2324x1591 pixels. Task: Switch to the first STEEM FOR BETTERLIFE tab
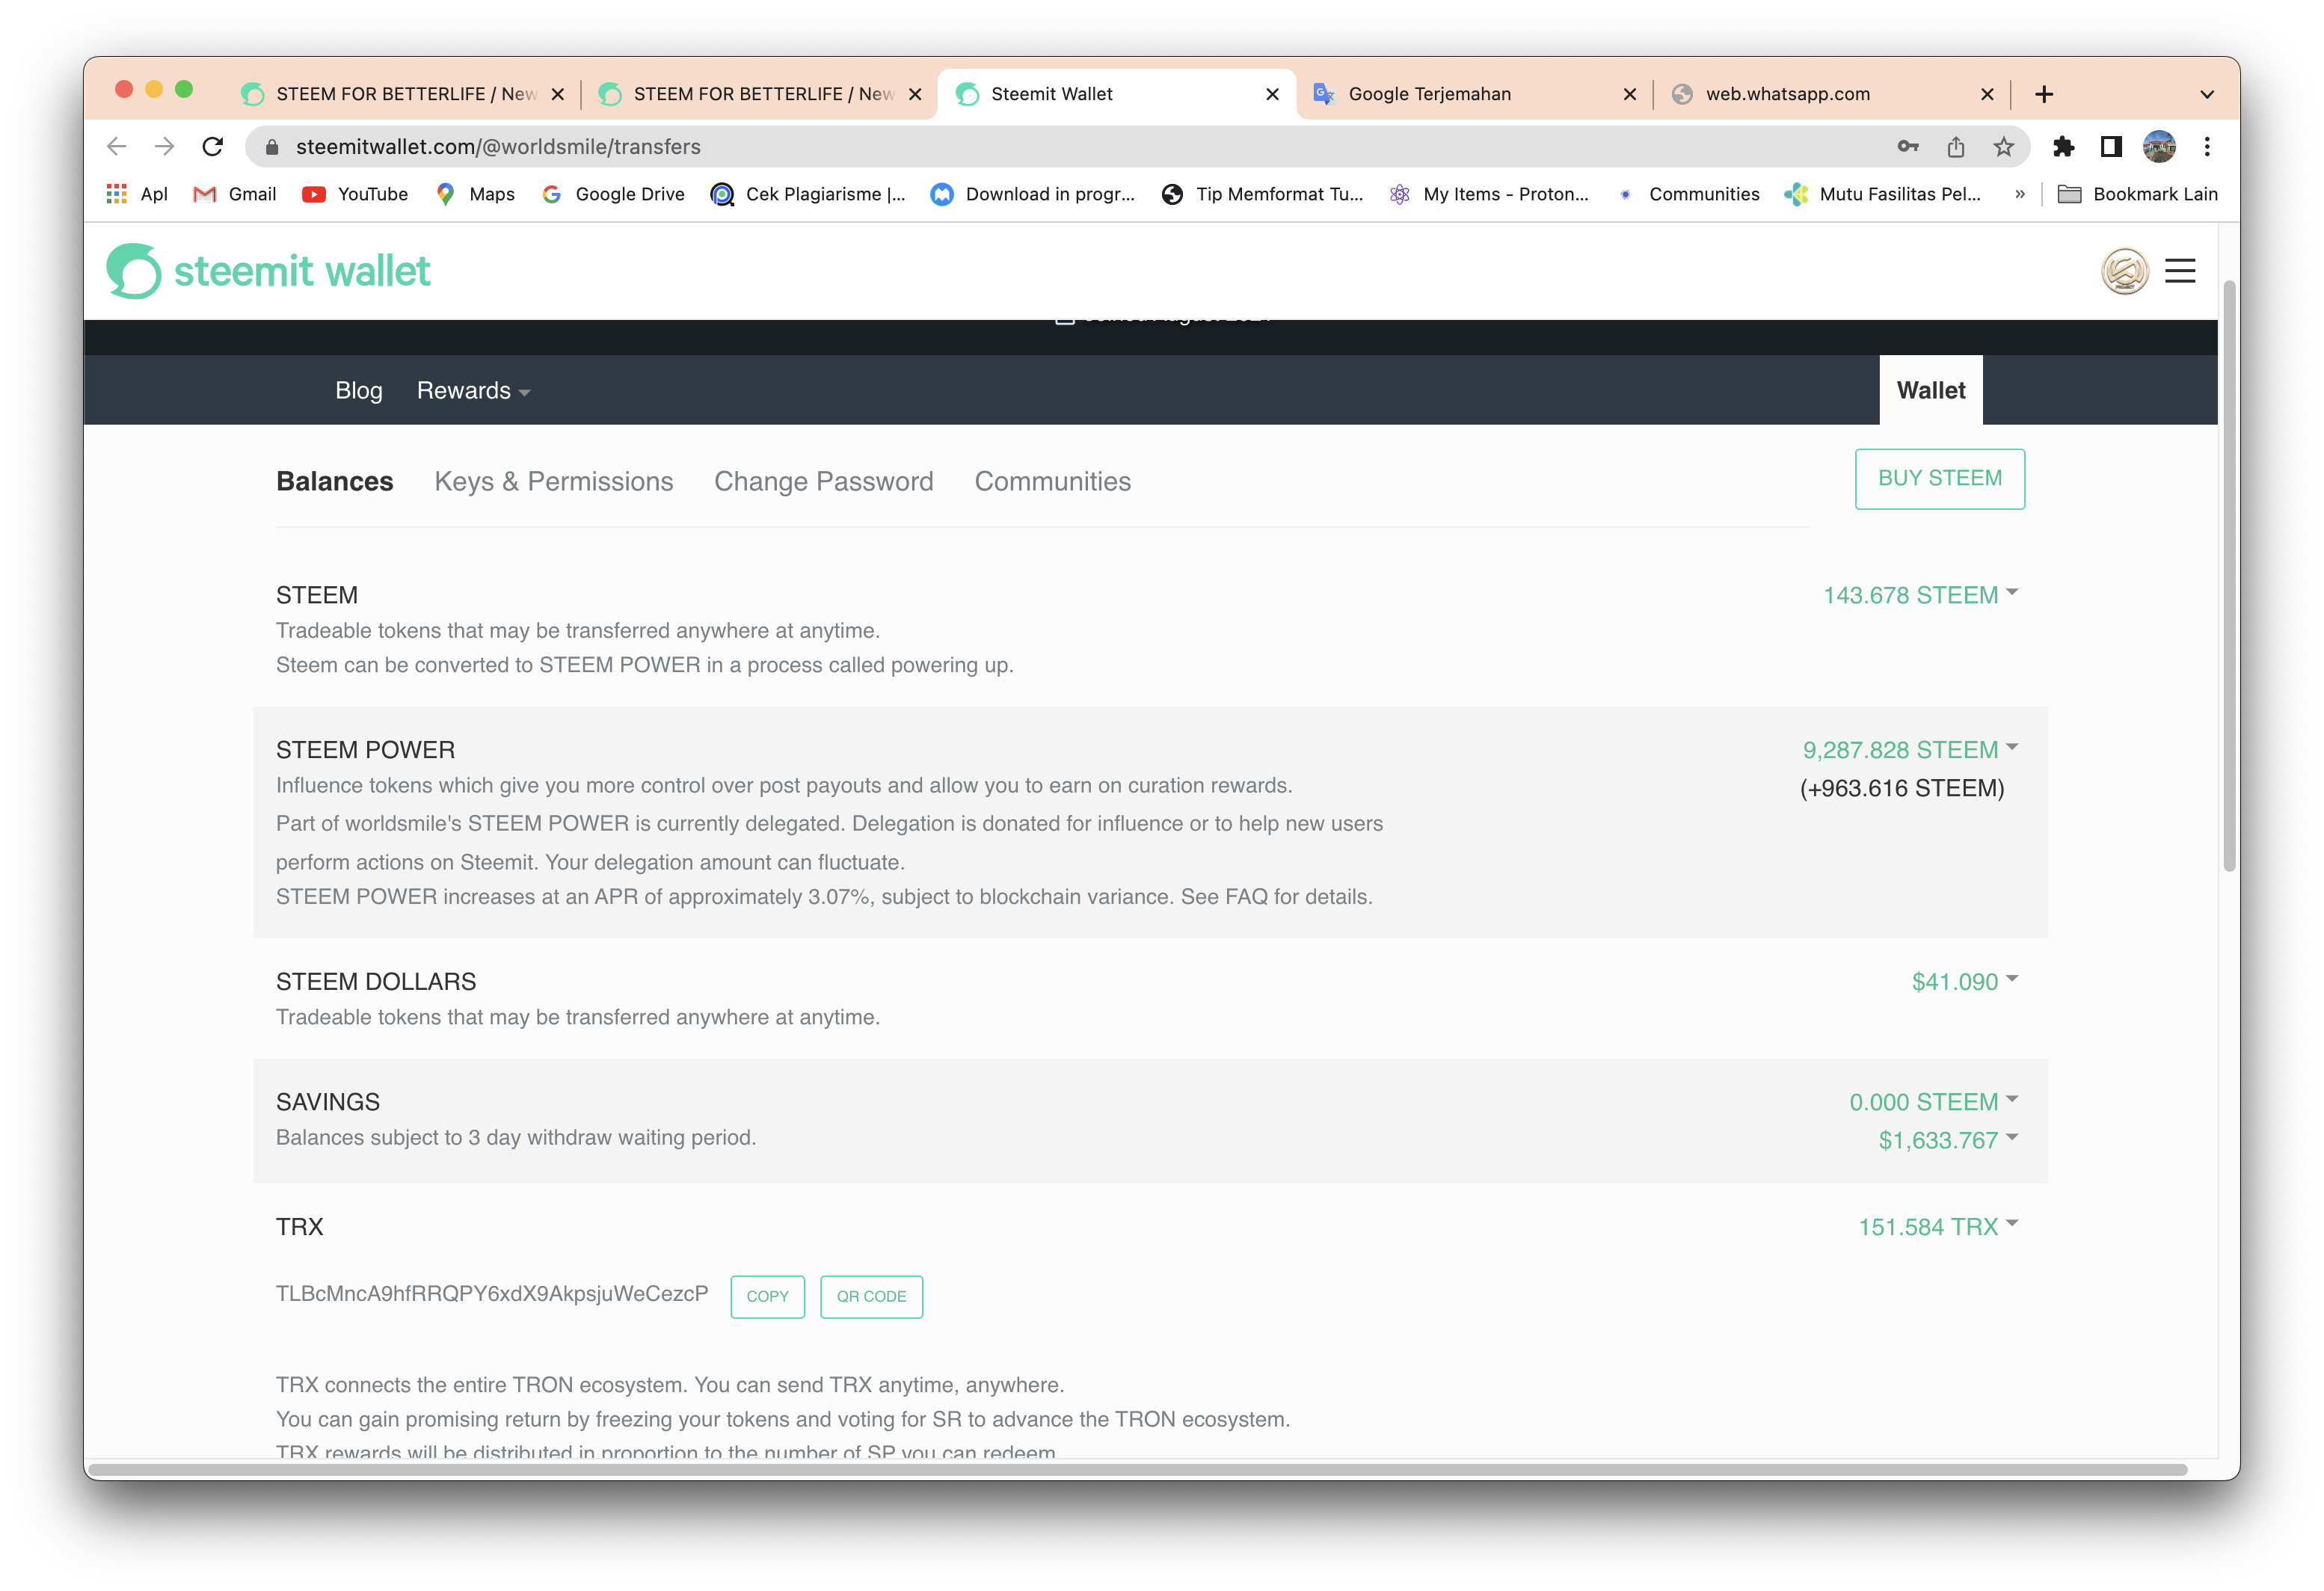(402, 94)
